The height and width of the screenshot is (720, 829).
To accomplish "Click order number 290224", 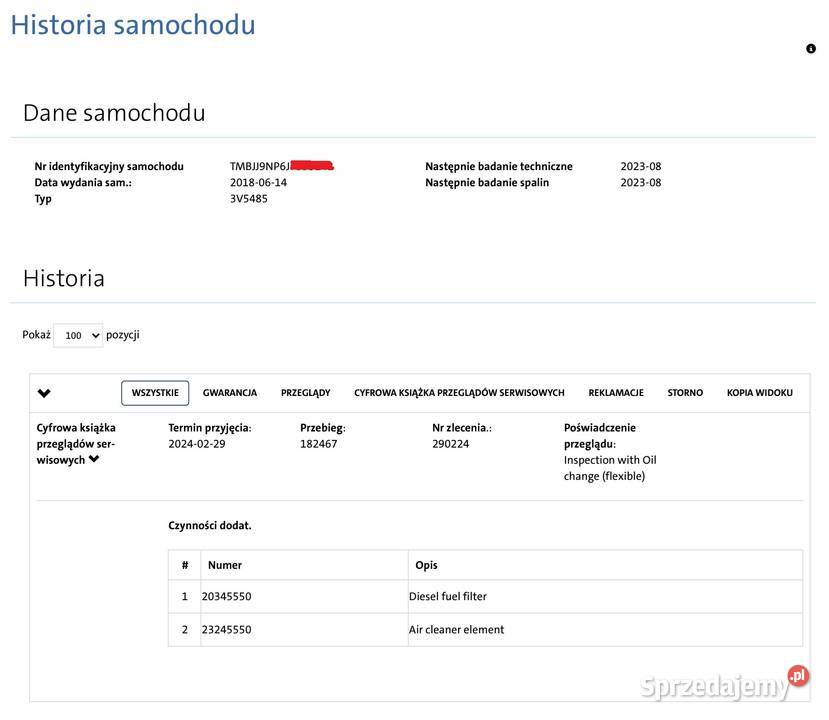I will [451, 442].
